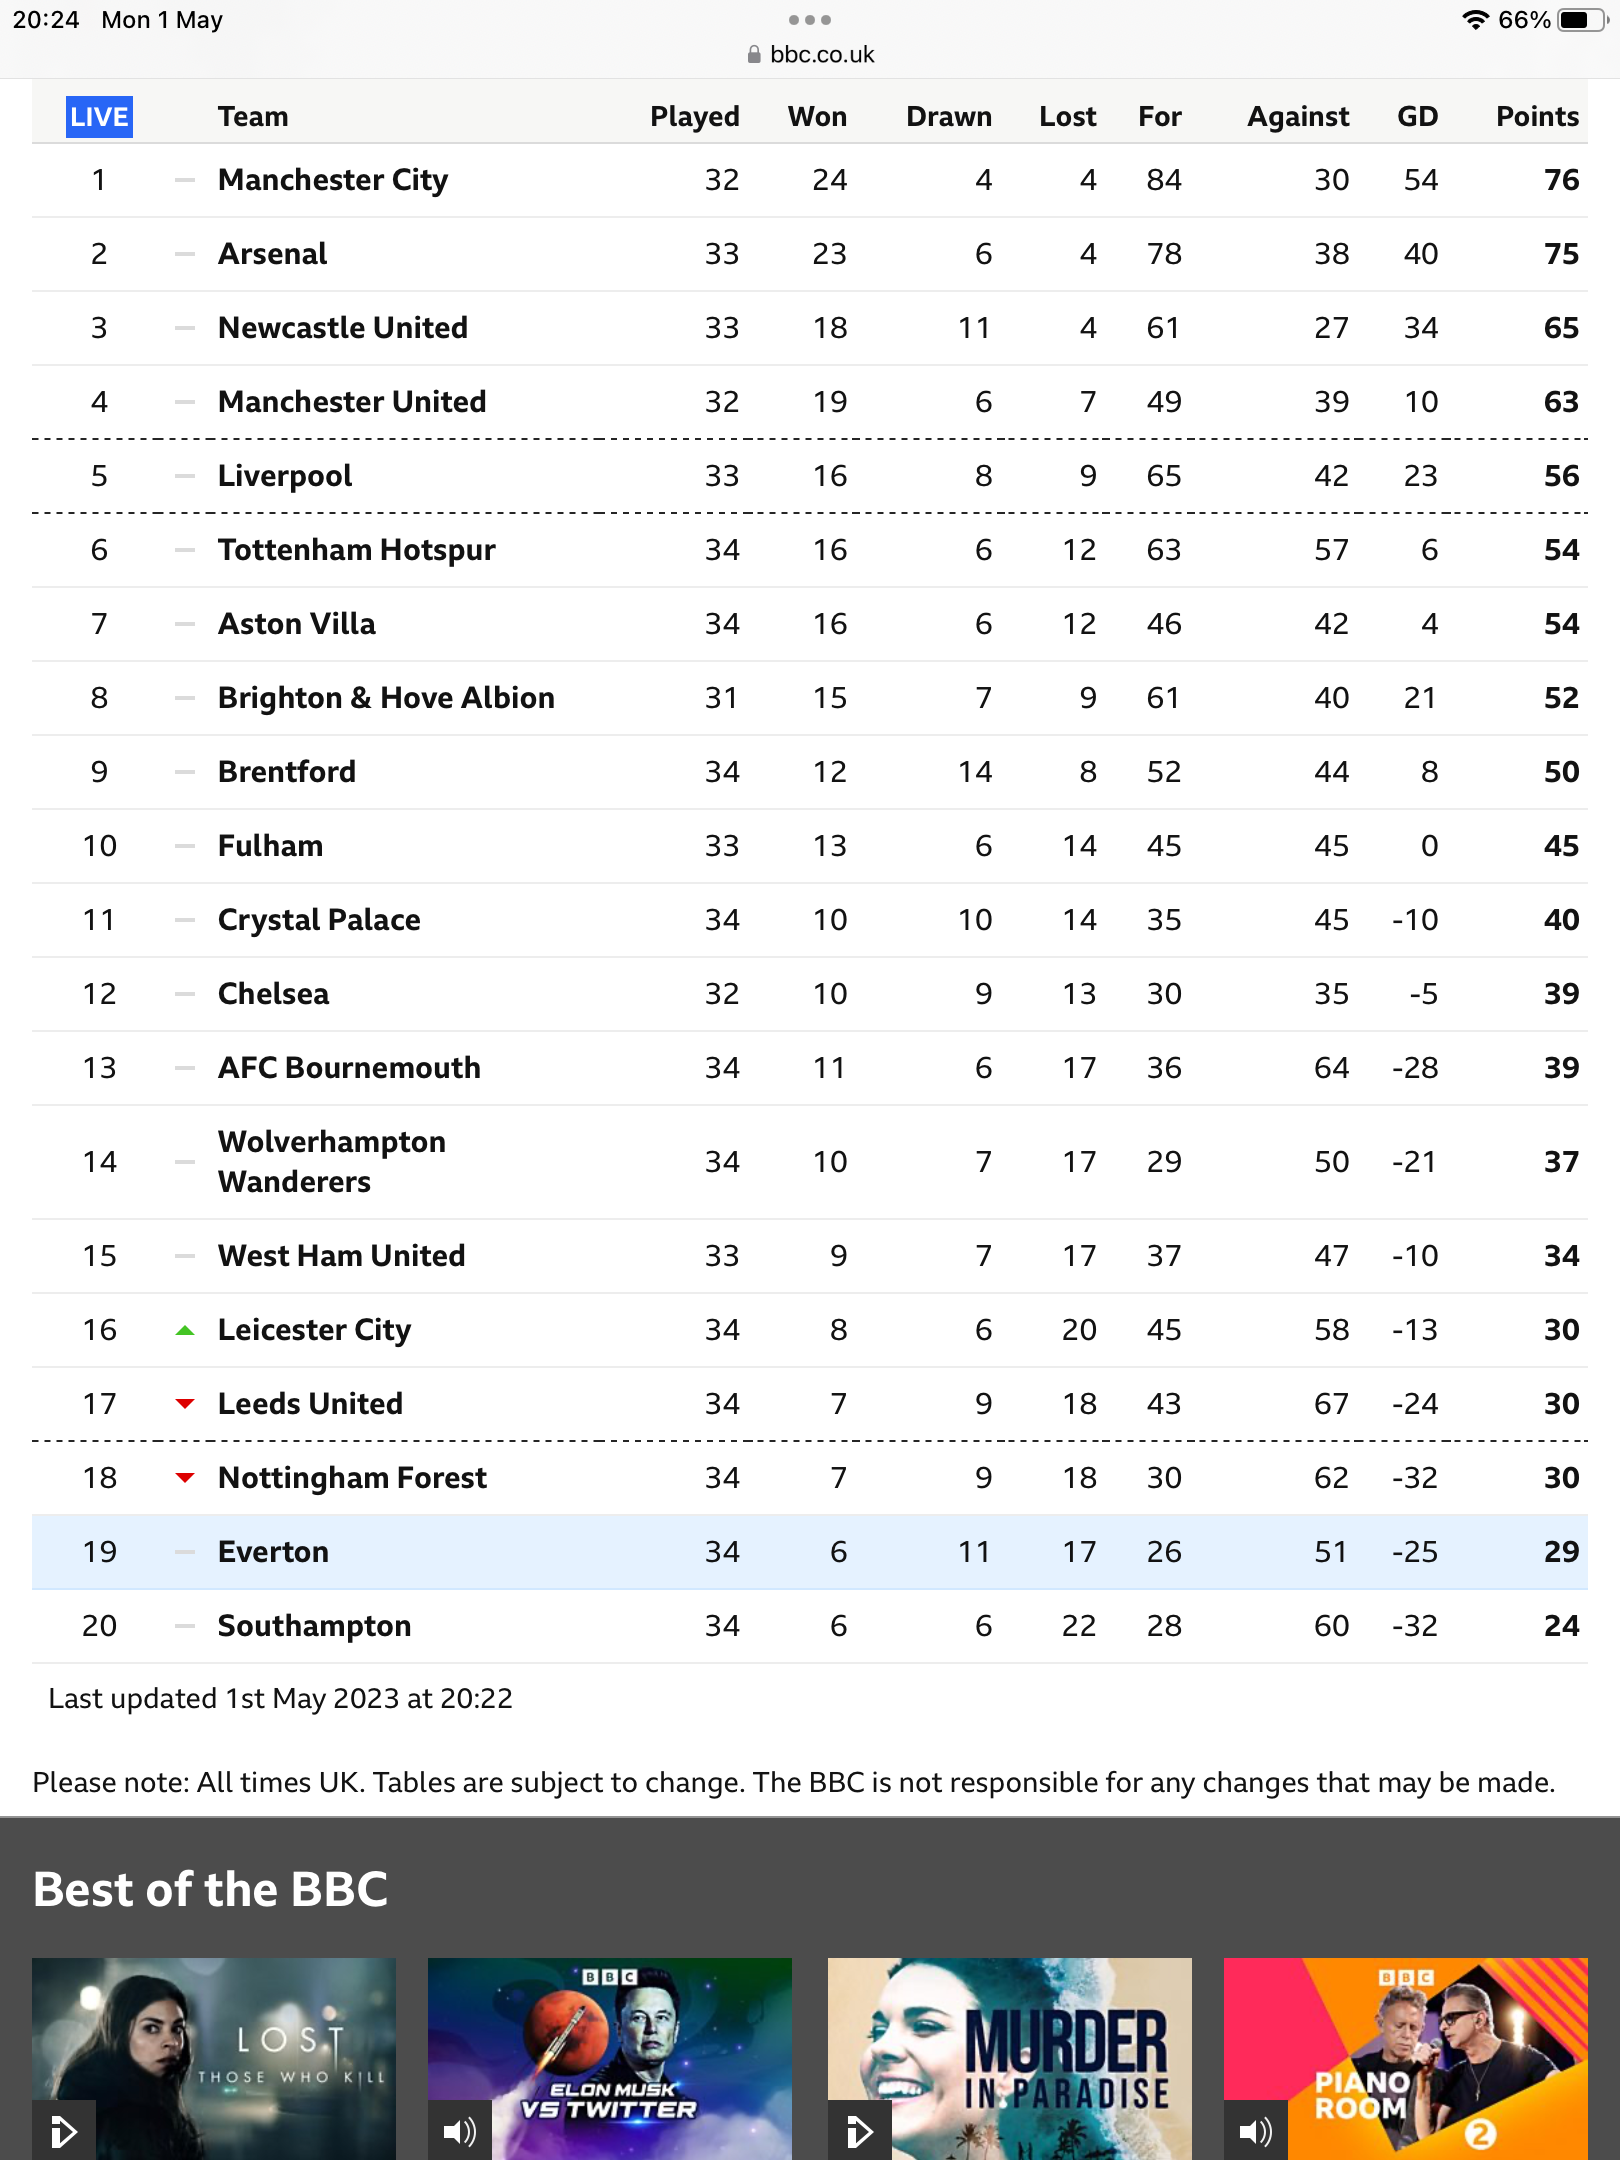Tap the blue LIVE badge

[x=99, y=117]
